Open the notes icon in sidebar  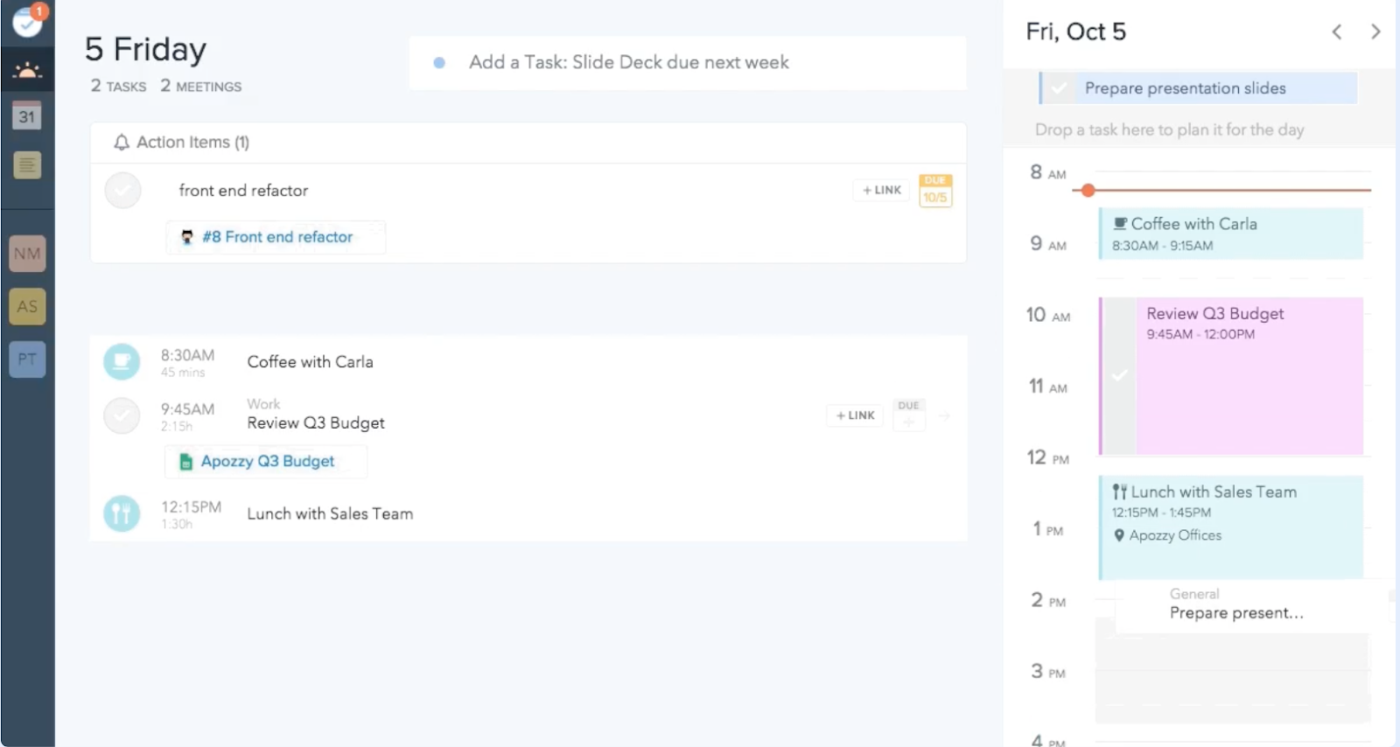point(27,164)
